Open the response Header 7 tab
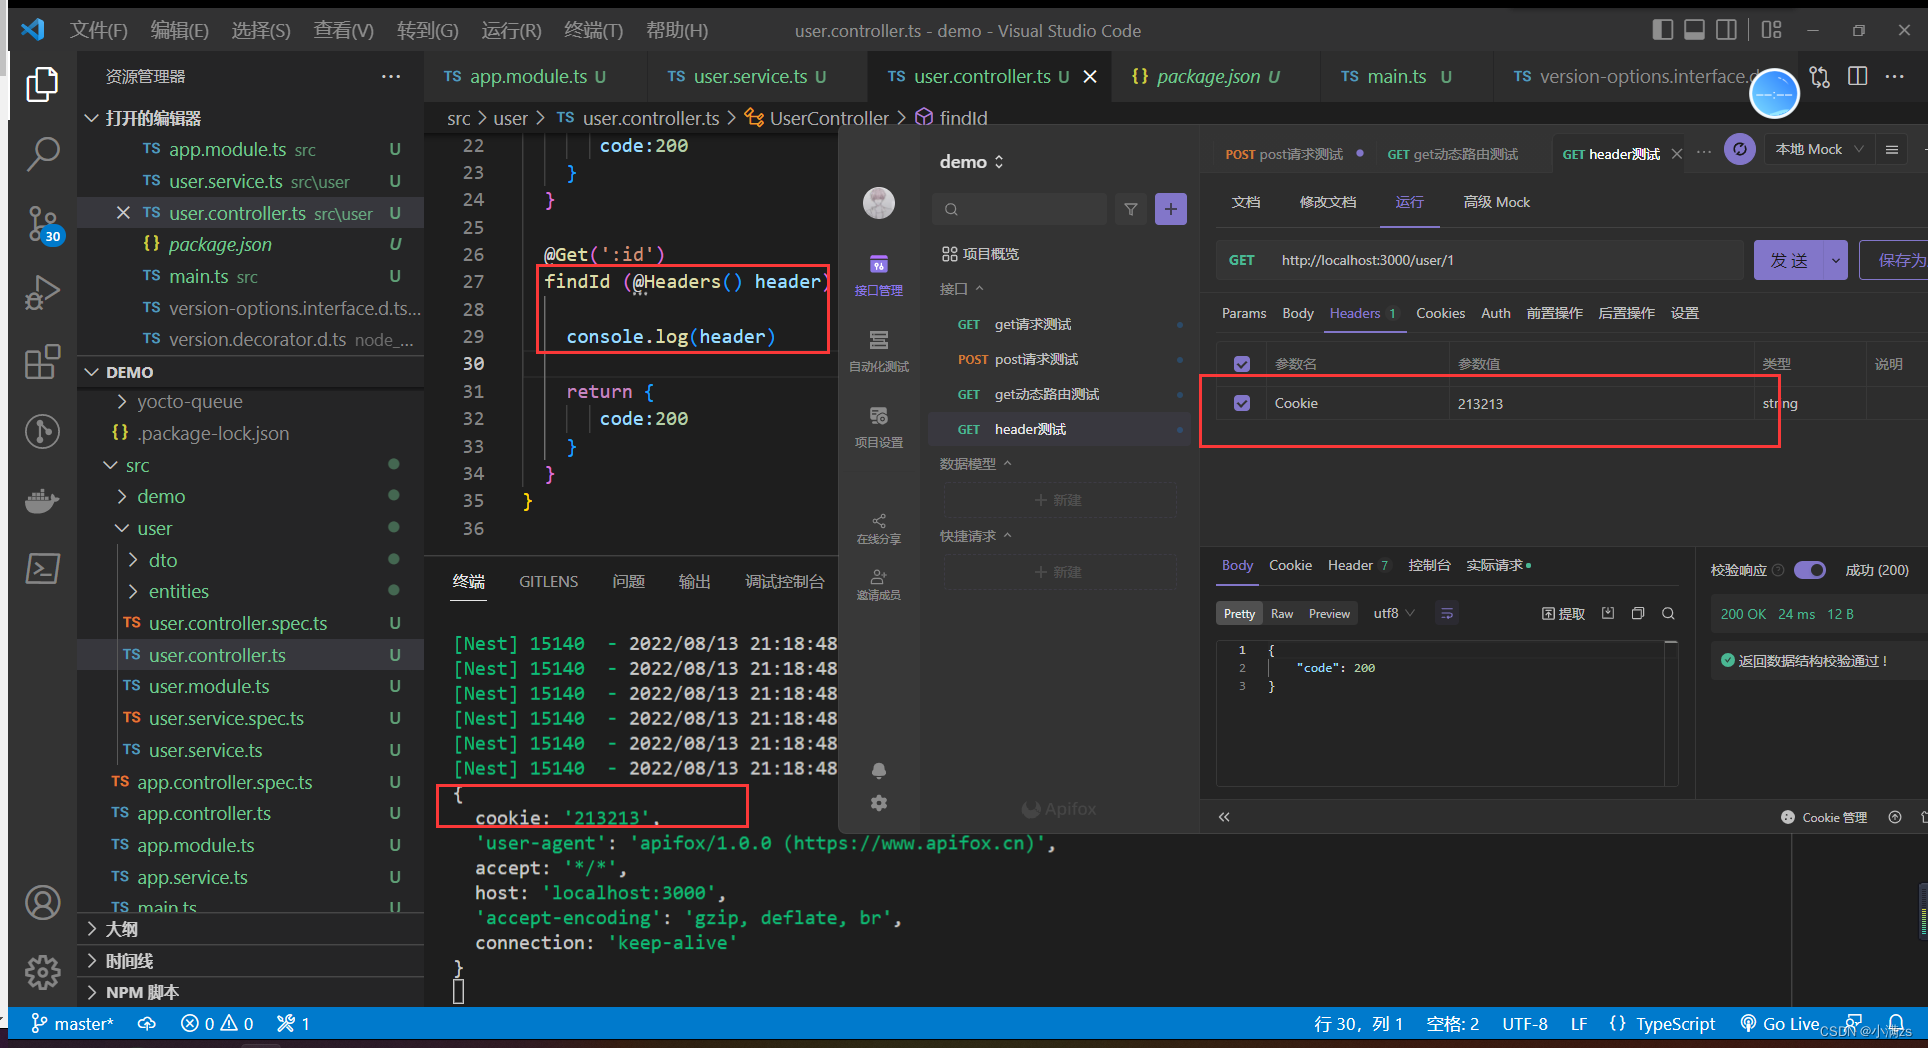The height and width of the screenshot is (1048, 1928). tap(1358, 565)
